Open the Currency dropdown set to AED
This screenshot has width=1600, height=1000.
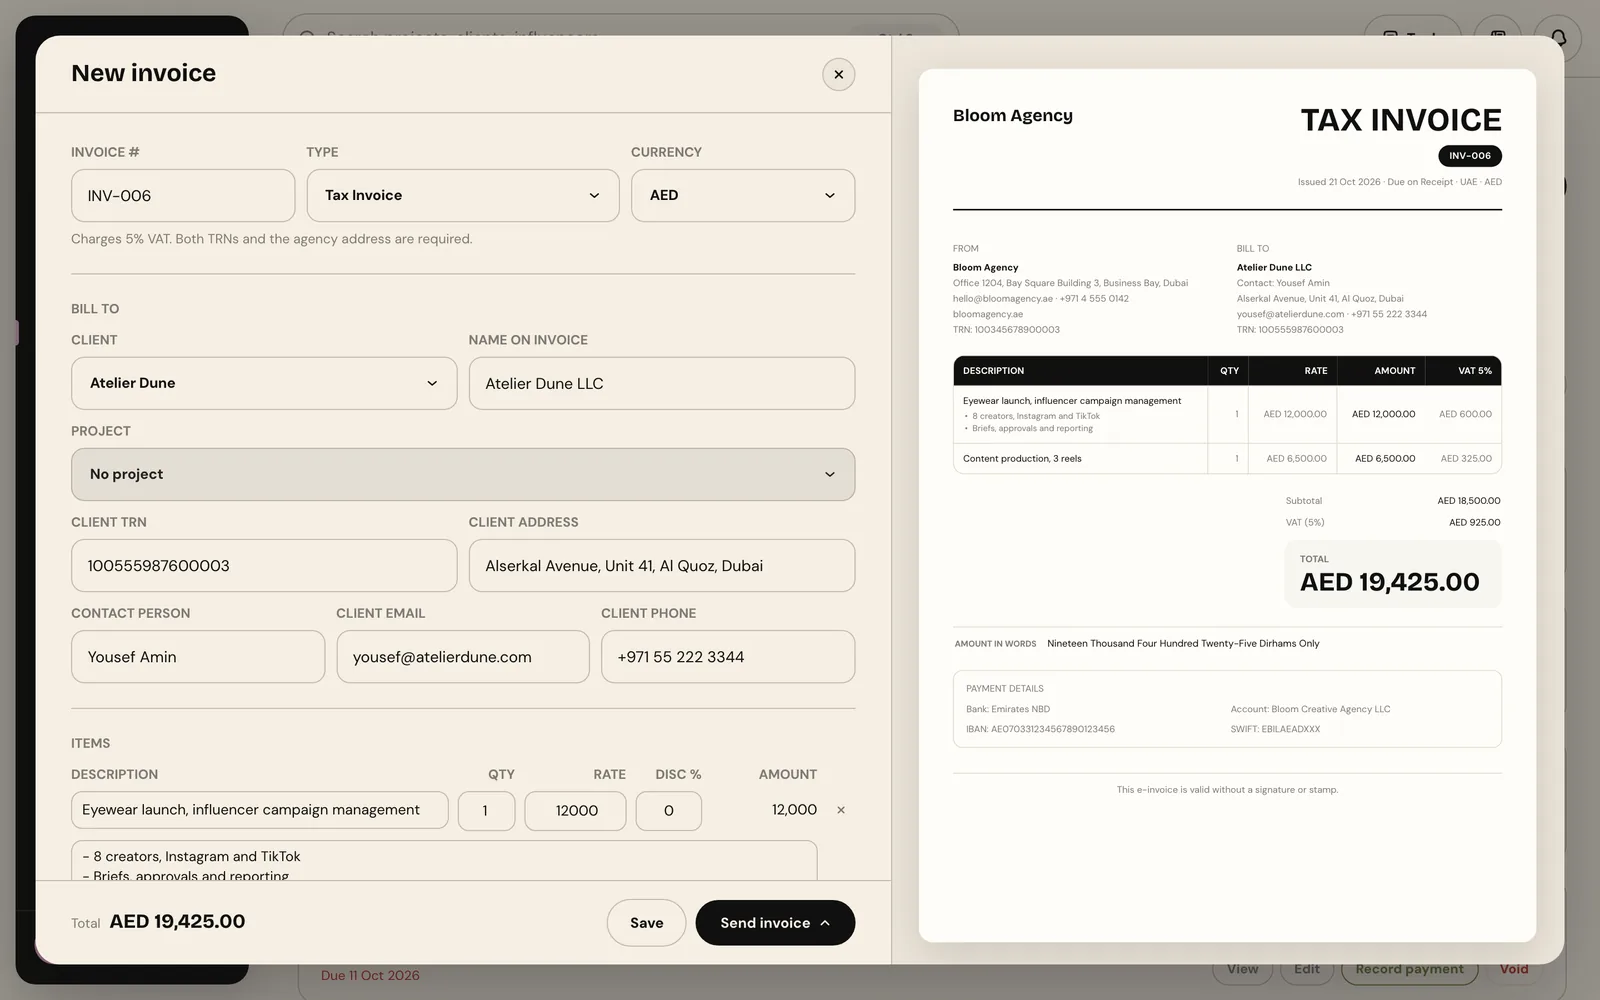point(743,195)
